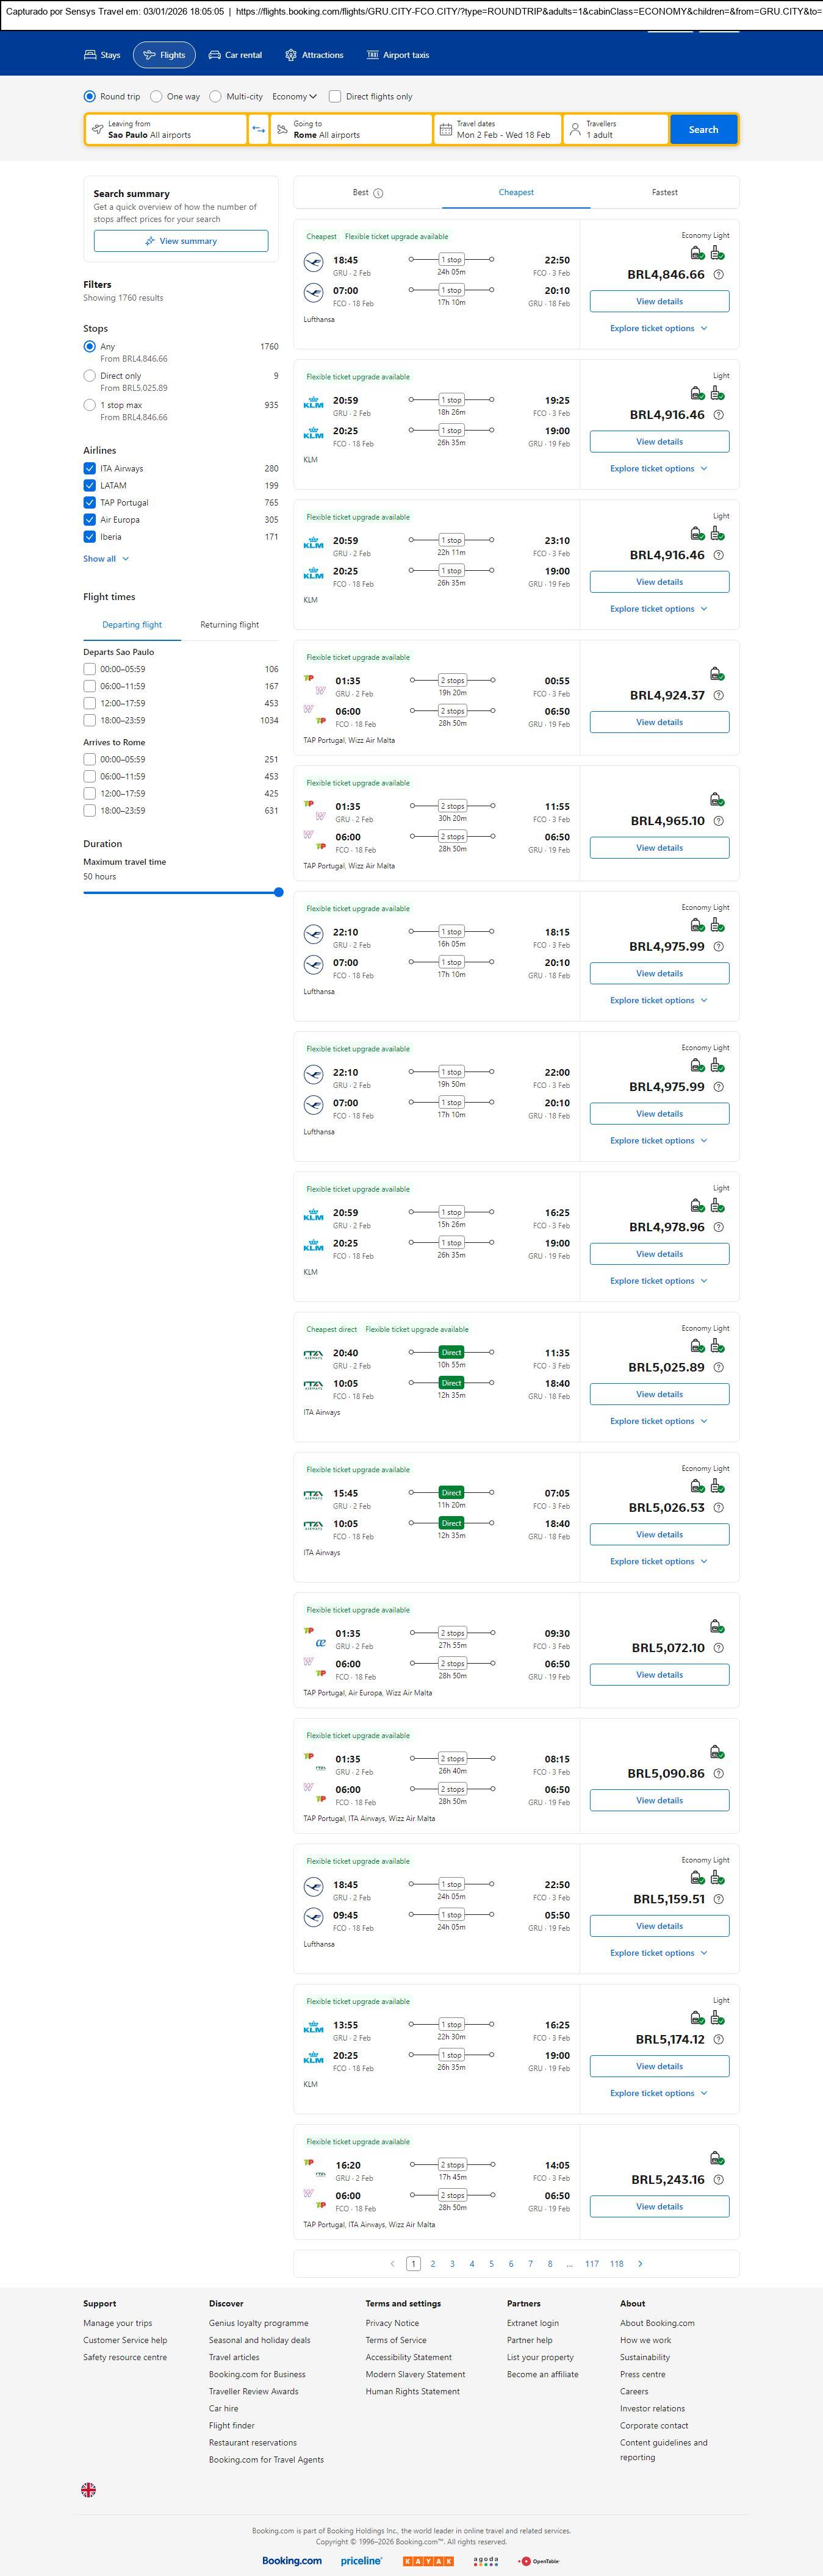823x2576 pixels.
Task: Select the Direct only stops filter
Action: coord(90,376)
